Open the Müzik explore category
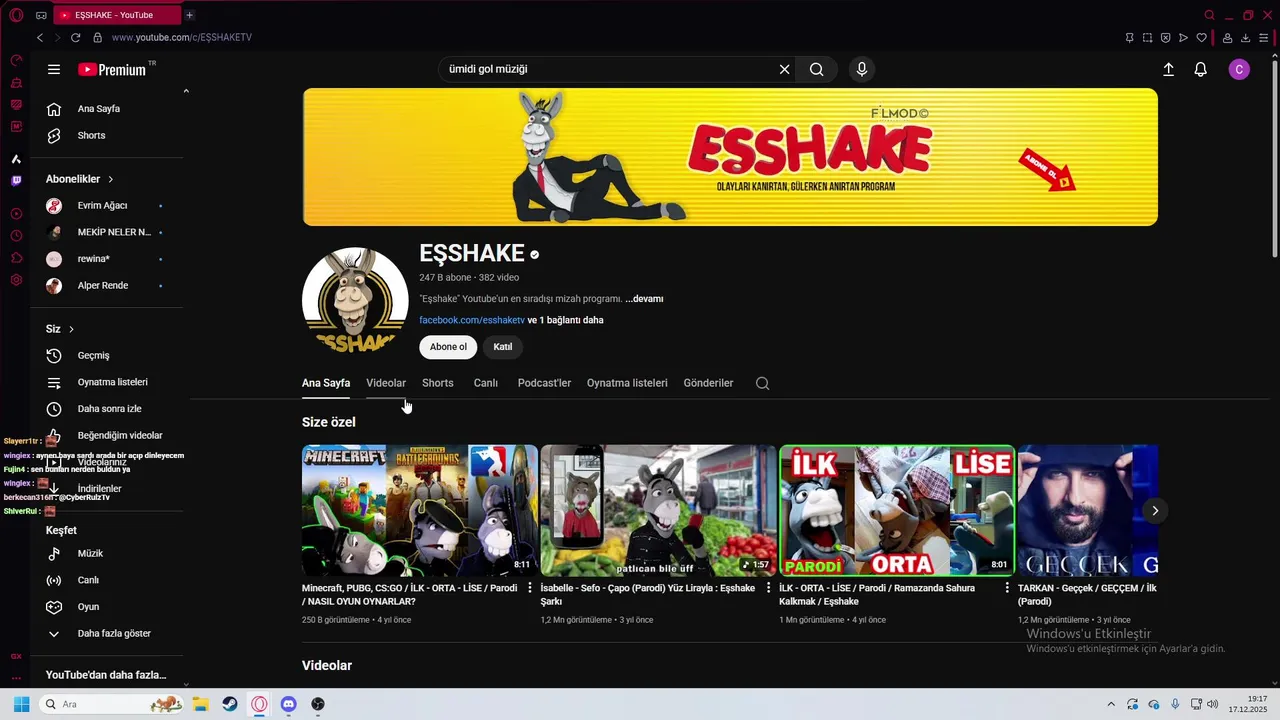The image size is (1280, 720). tap(107, 554)
